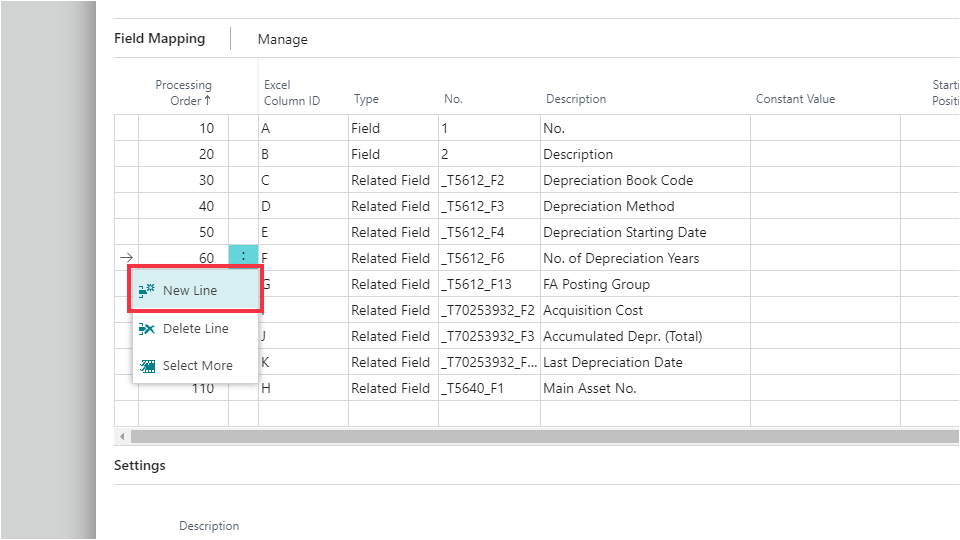This screenshot has width=960, height=540.
Task: Click the Constant Value column header
Action: coord(795,99)
